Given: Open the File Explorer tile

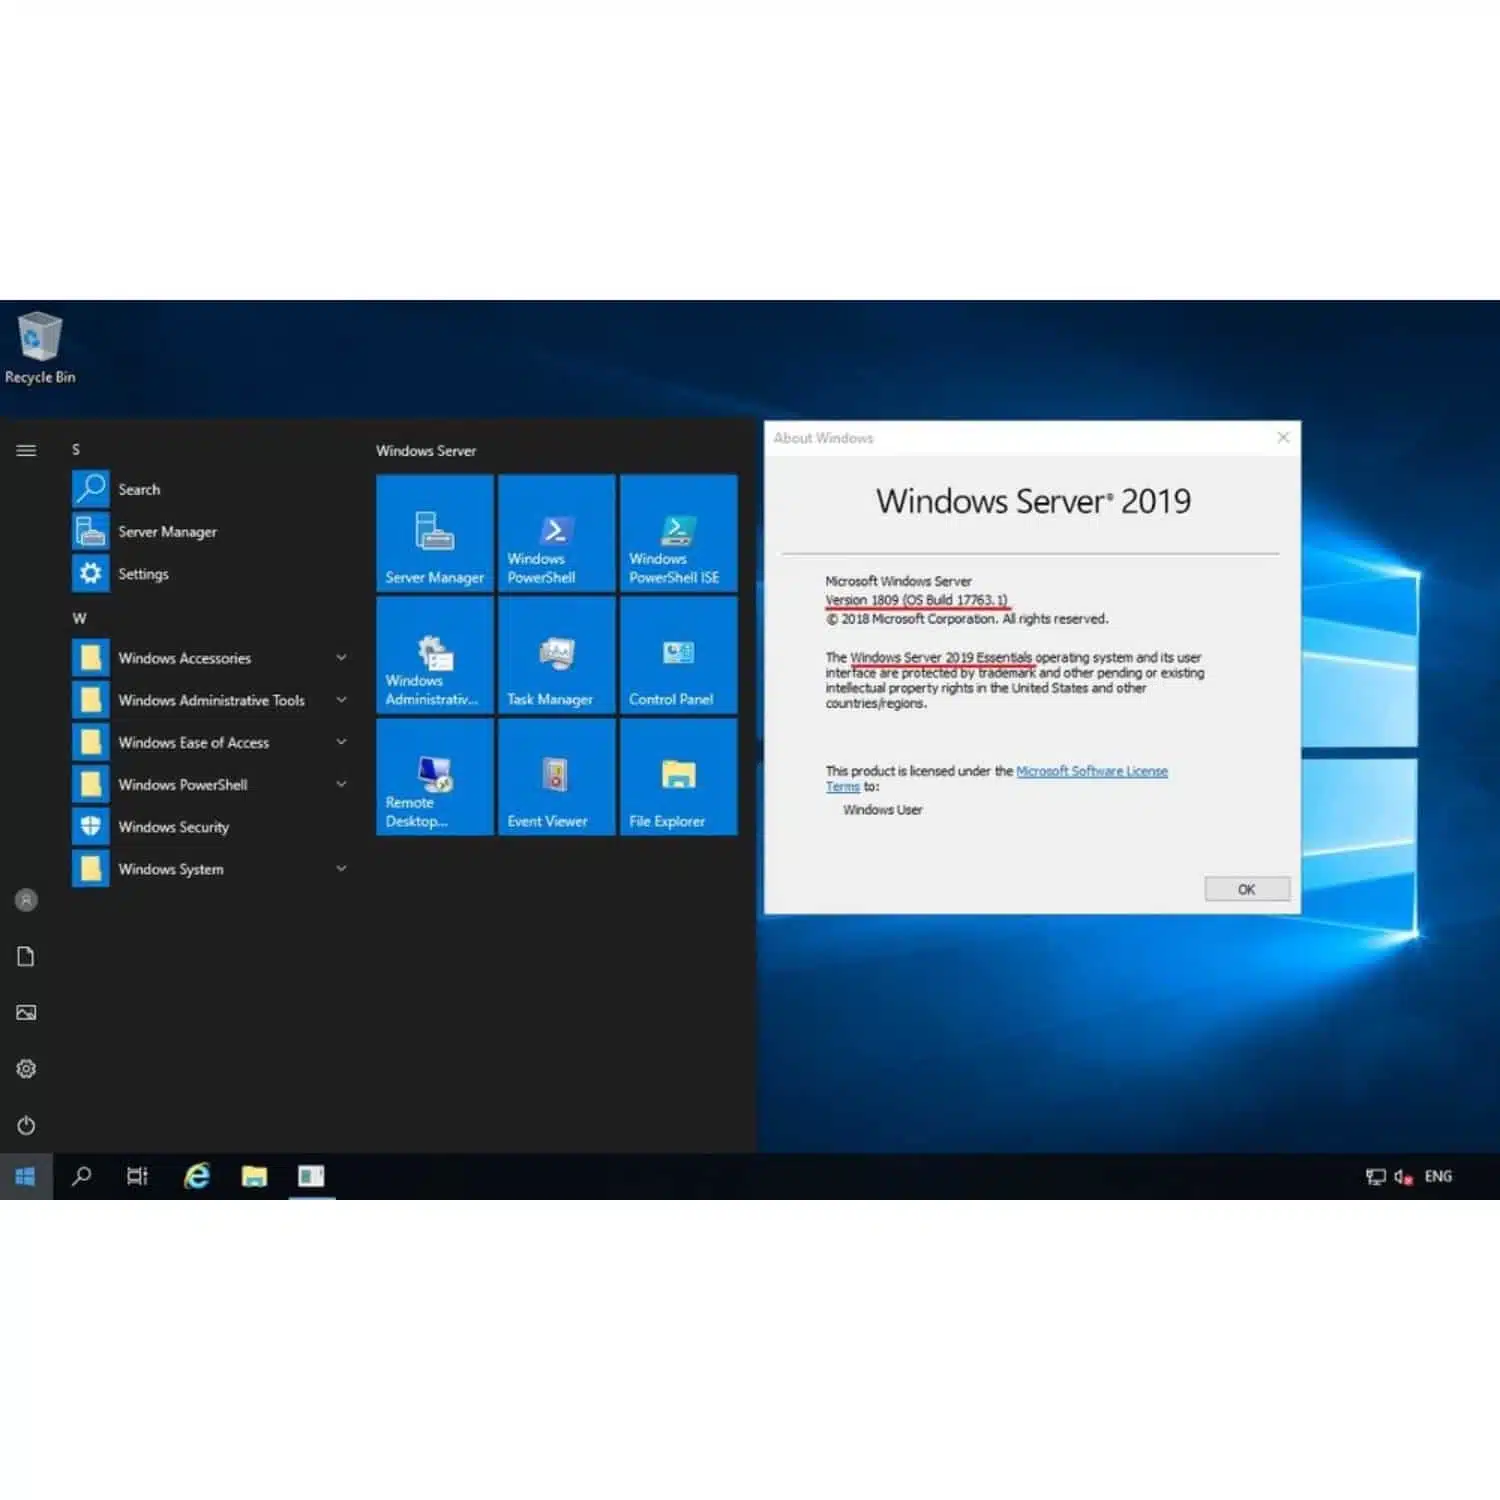Looking at the screenshot, I should pyautogui.click(x=679, y=777).
